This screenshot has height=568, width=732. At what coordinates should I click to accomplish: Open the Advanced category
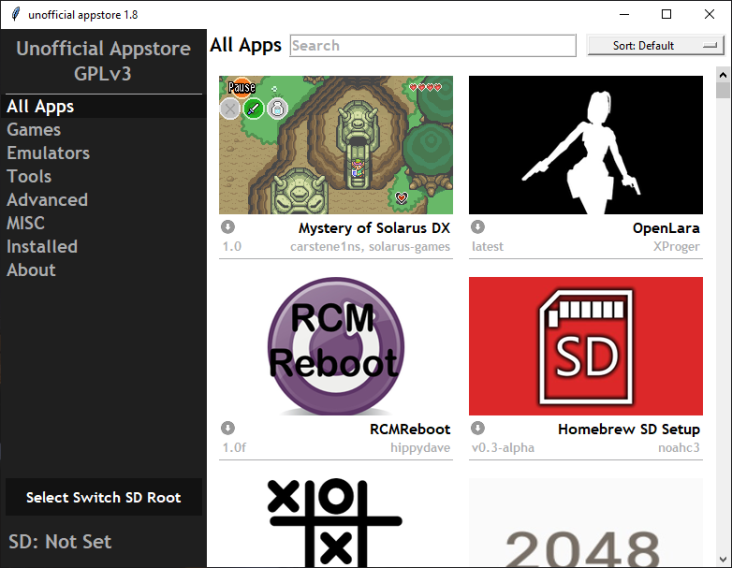pyautogui.click(x=104, y=200)
